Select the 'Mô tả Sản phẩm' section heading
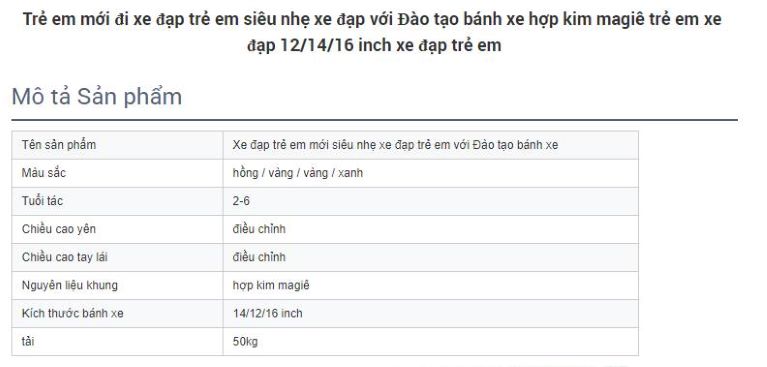This screenshot has width=767, height=367. coord(96,96)
